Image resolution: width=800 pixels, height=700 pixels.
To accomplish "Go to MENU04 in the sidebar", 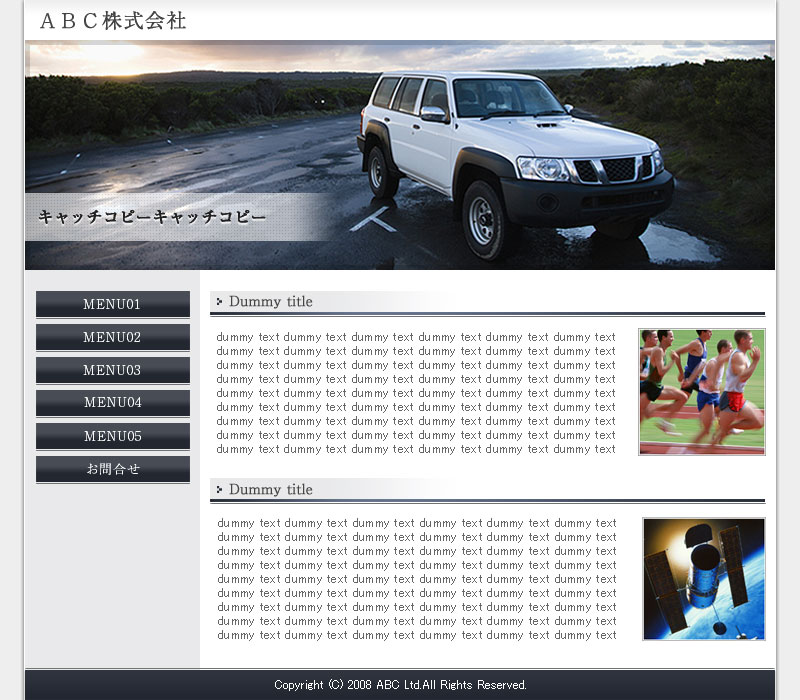I will point(113,403).
